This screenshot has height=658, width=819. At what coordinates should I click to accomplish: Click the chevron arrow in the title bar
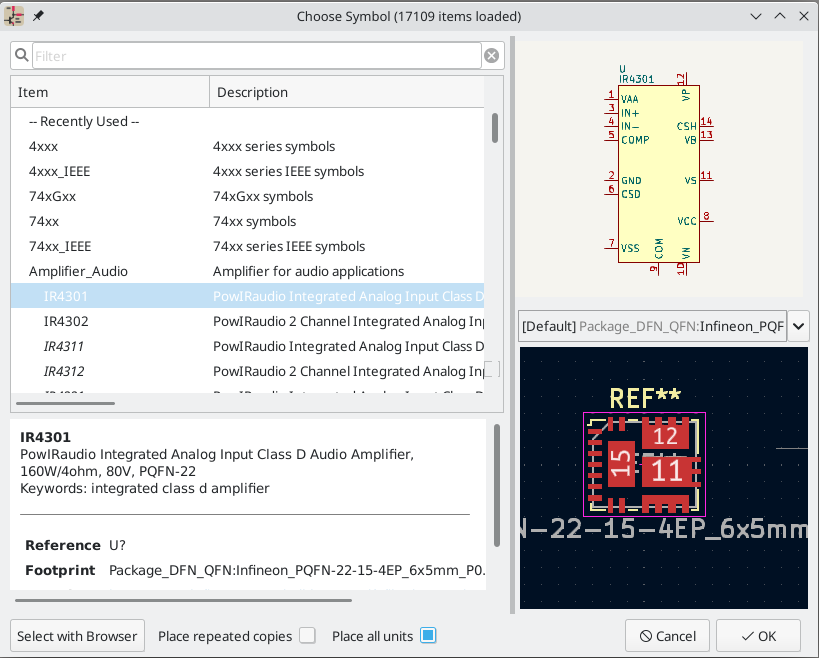(x=756, y=16)
